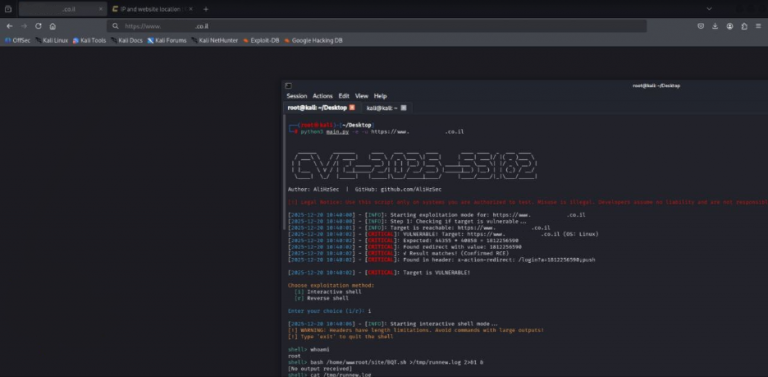Click the Author AliHzSec line
This screenshot has width=768, height=377.
click(x=365, y=189)
